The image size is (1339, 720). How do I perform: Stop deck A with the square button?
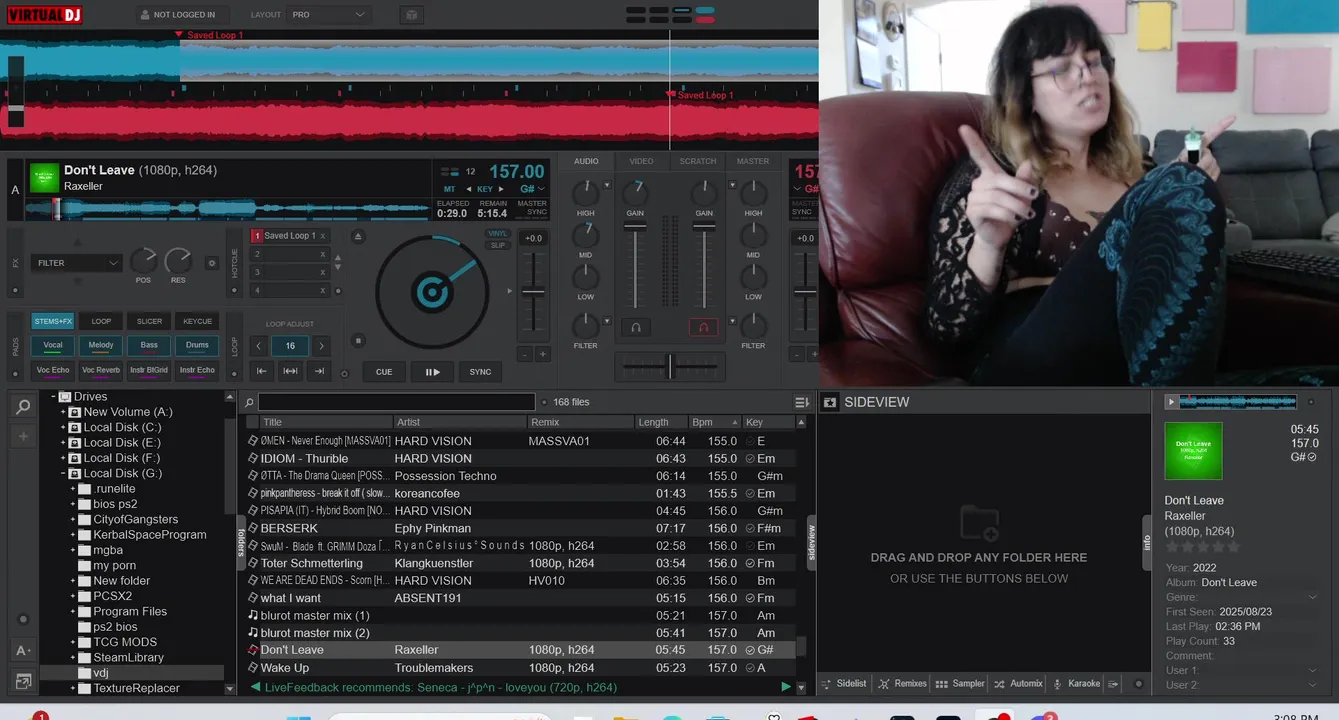coord(359,341)
